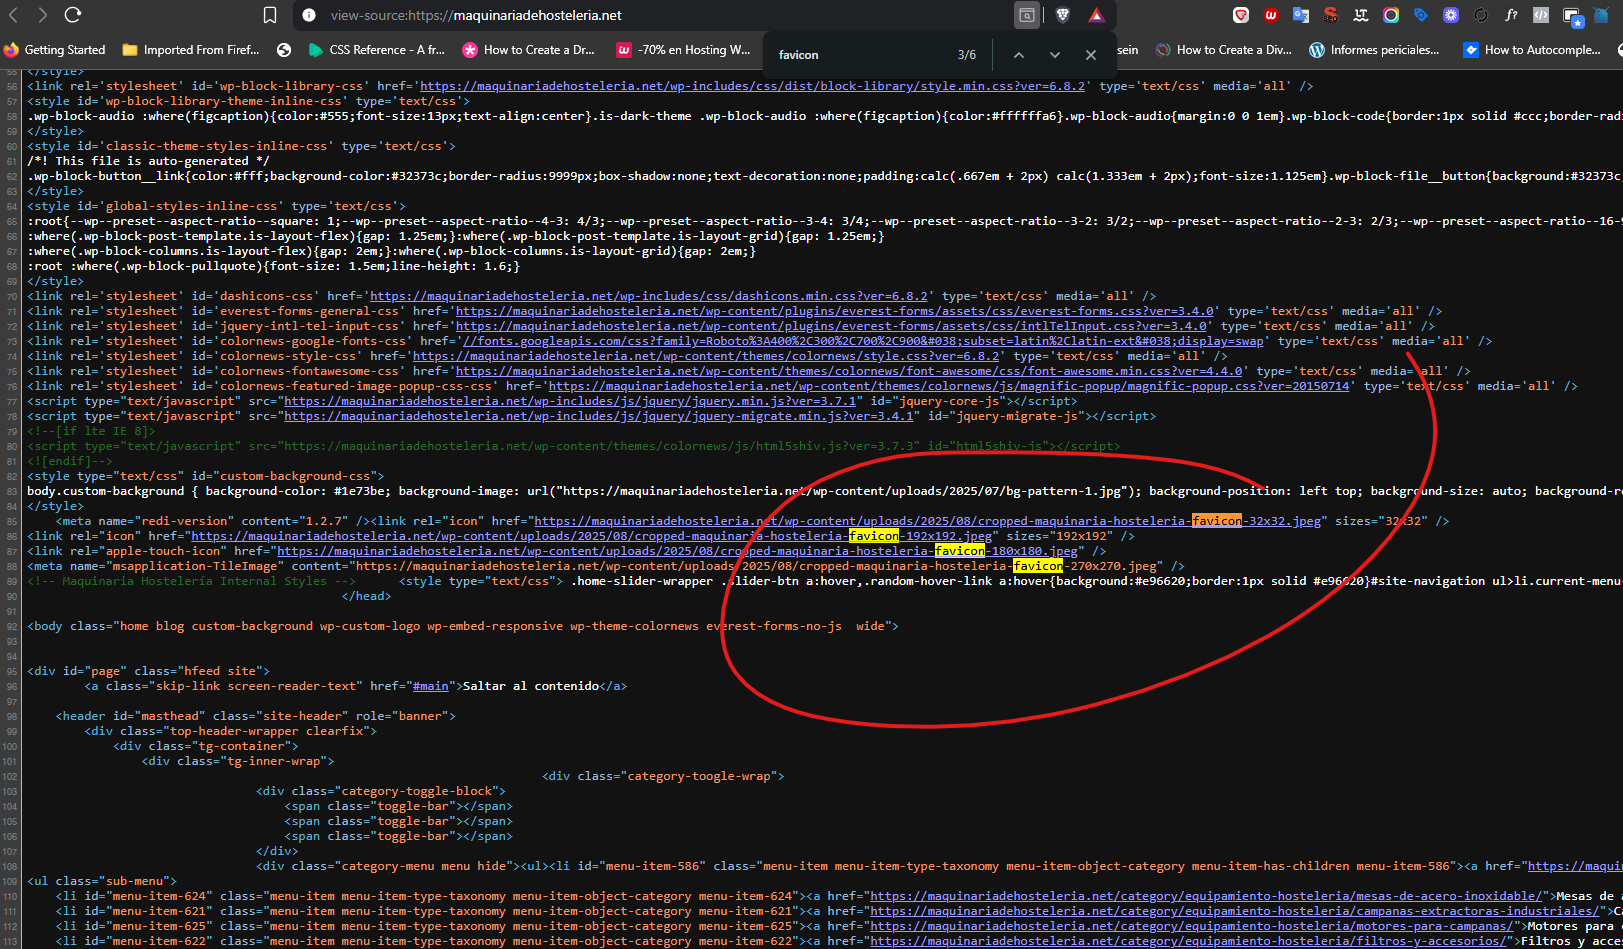This screenshot has height=949, width=1623.
Task: Open the dashicons.min.css stylesheet link
Action: click(649, 296)
